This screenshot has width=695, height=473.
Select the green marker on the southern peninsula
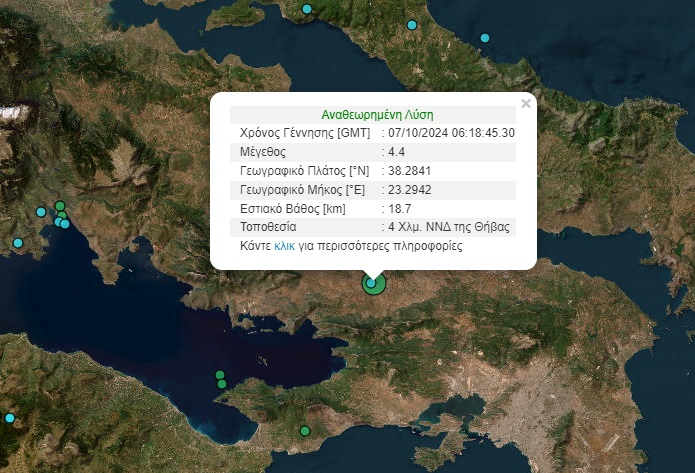[x=305, y=431]
